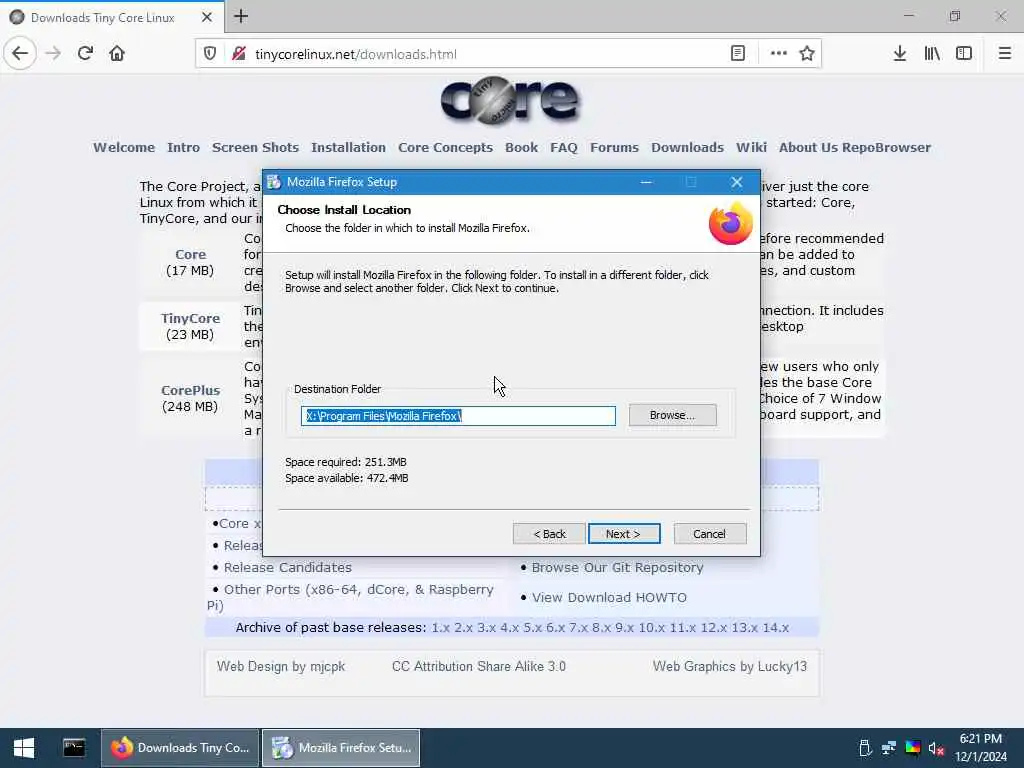
Task: Open Browse Our Git Repository link
Action: (x=617, y=568)
